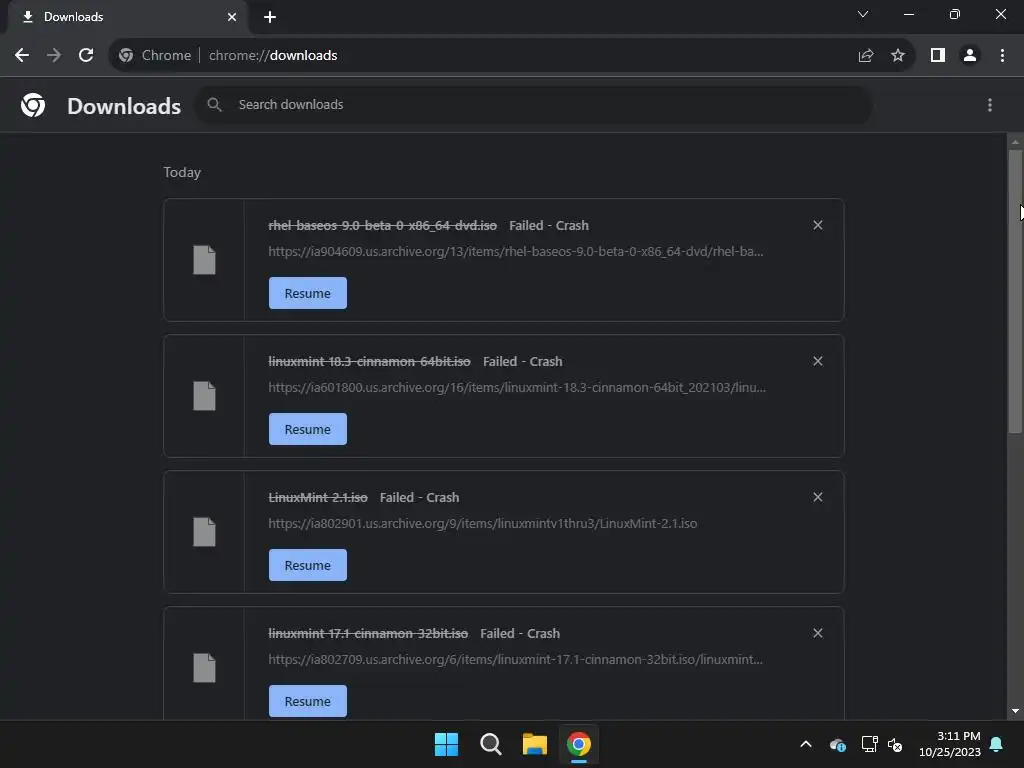The height and width of the screenshot is (768, 1024).
Task: Click the Today section heading
Action: click(182, 172)
